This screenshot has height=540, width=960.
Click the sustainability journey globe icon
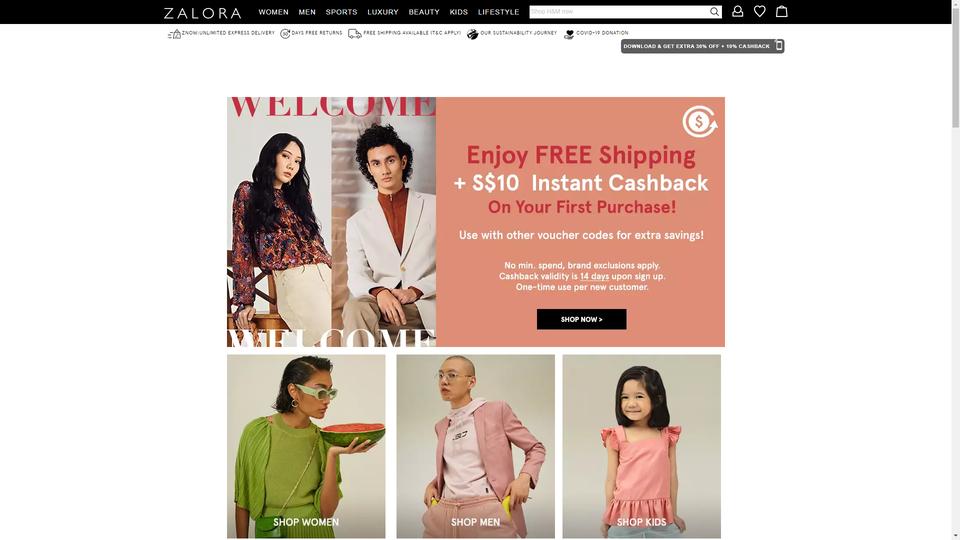click(472, 34)
